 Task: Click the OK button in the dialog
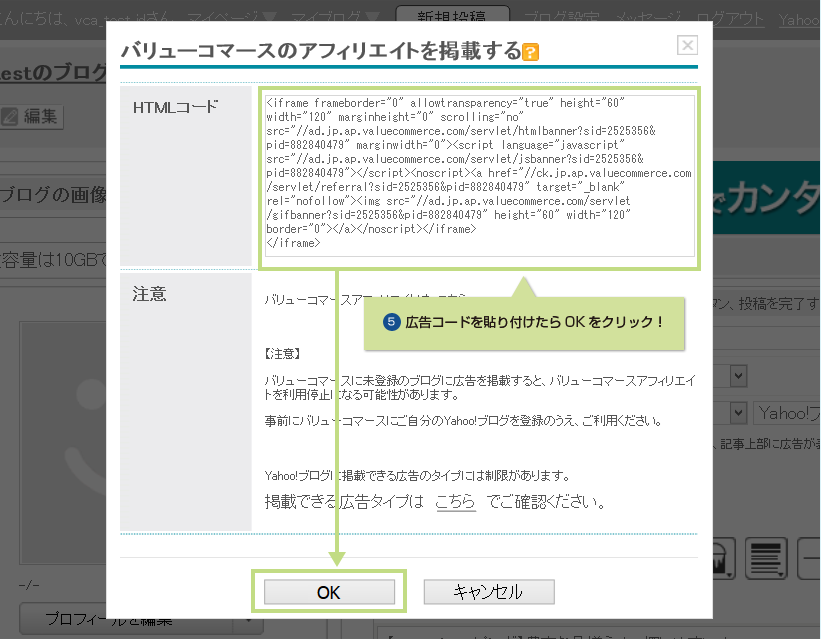329,592
